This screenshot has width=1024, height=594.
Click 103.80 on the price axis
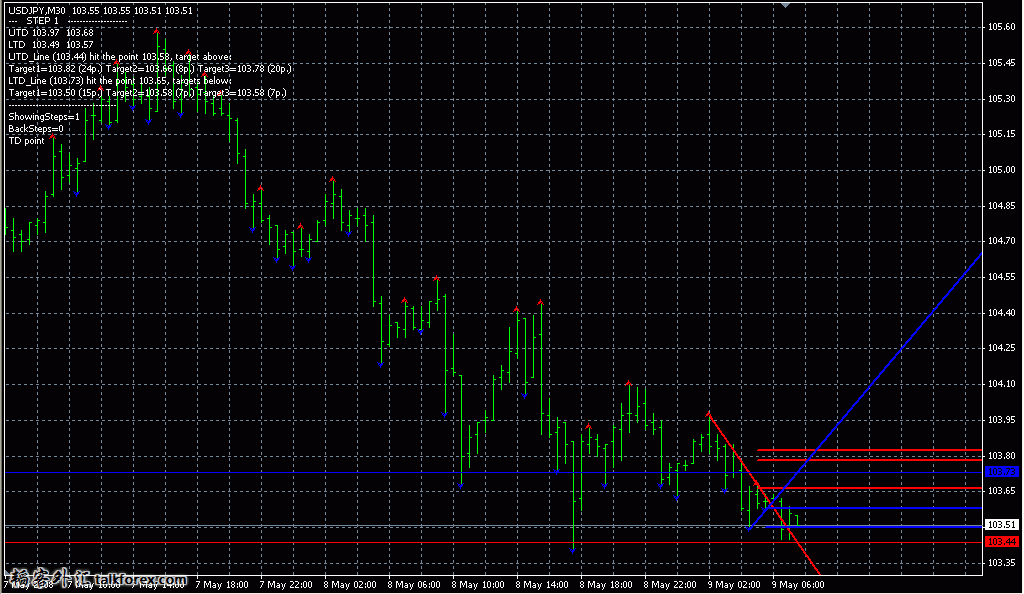1002,456
